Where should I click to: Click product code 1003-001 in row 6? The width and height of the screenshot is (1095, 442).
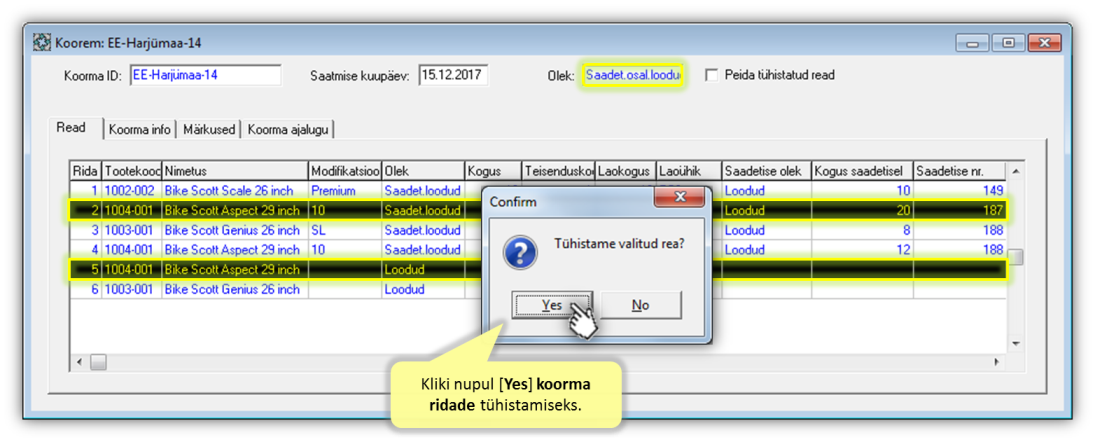[x=132, y=289]
